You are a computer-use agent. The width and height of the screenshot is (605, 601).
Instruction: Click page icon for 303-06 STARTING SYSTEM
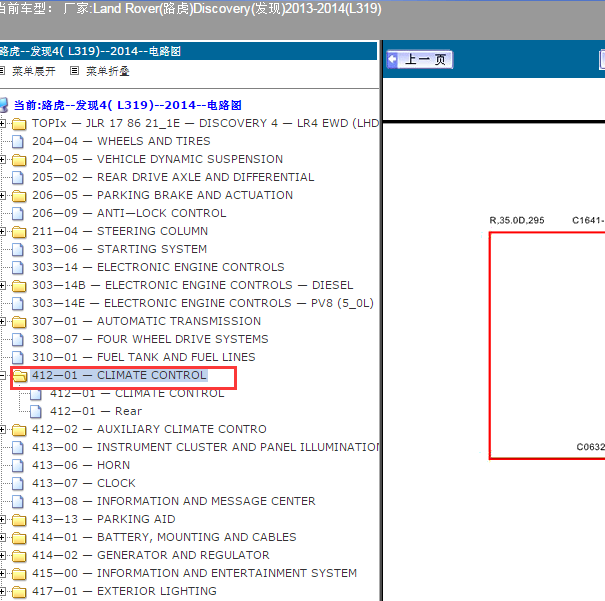[x=17, y=250]
